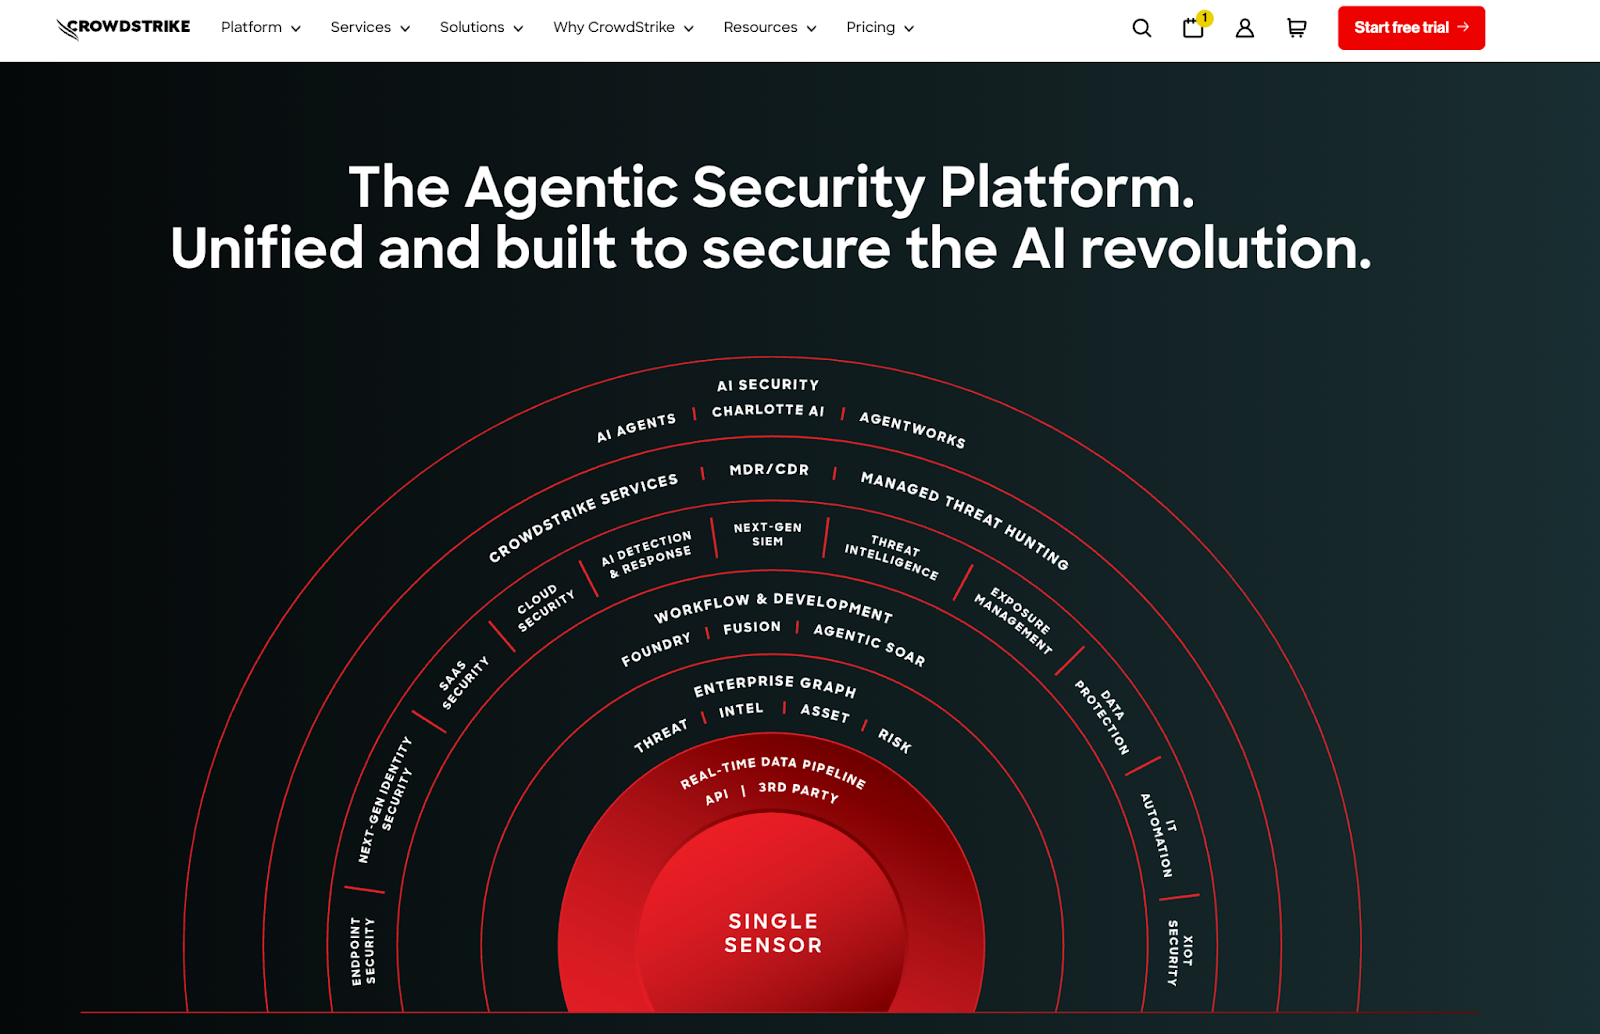Click the arrow inside Start free trial
This screenshot has height=1034, width=1600.
click(x=1464, y=28)
